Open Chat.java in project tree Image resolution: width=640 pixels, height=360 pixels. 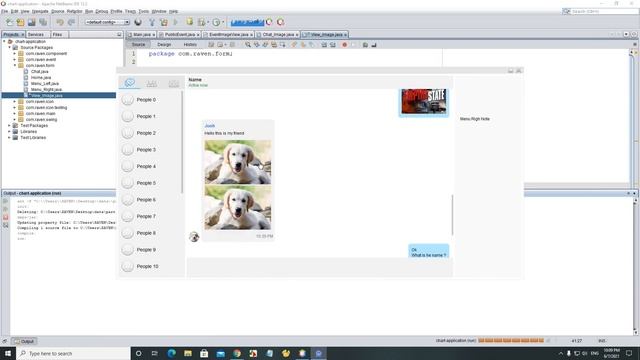(40, 71)
